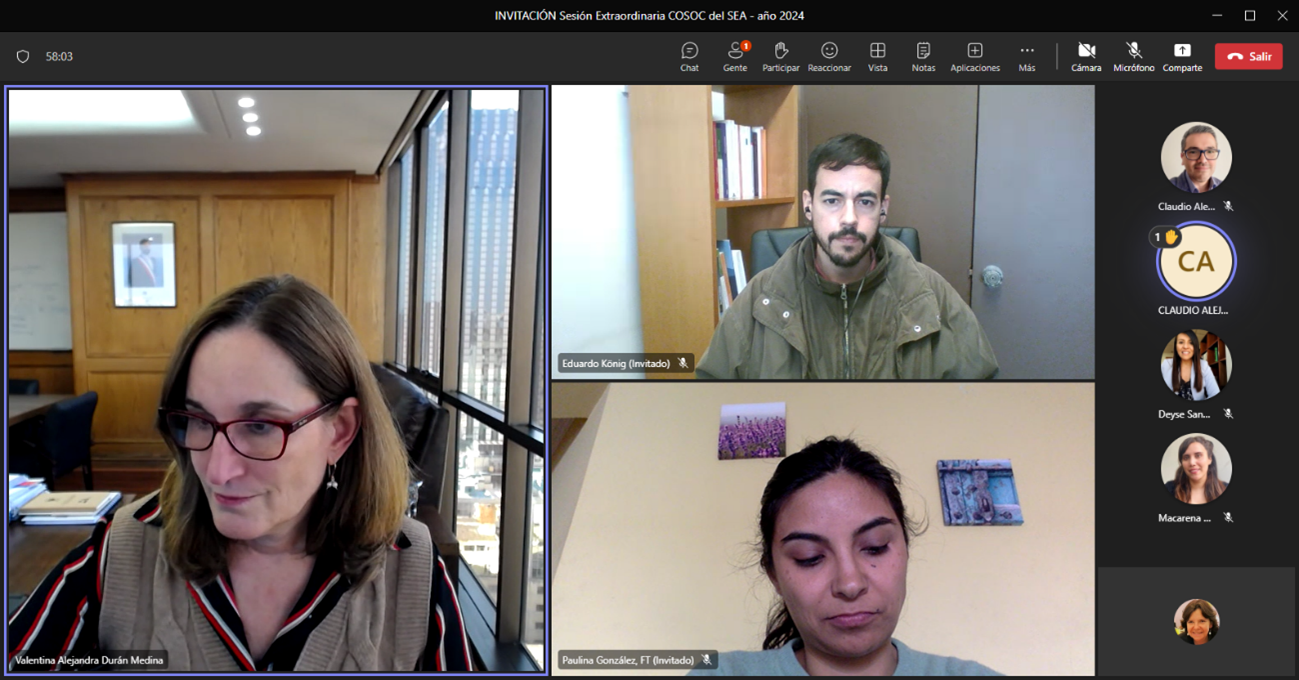
Task: Maximize the meeting window
Action: click(1250, 15)
